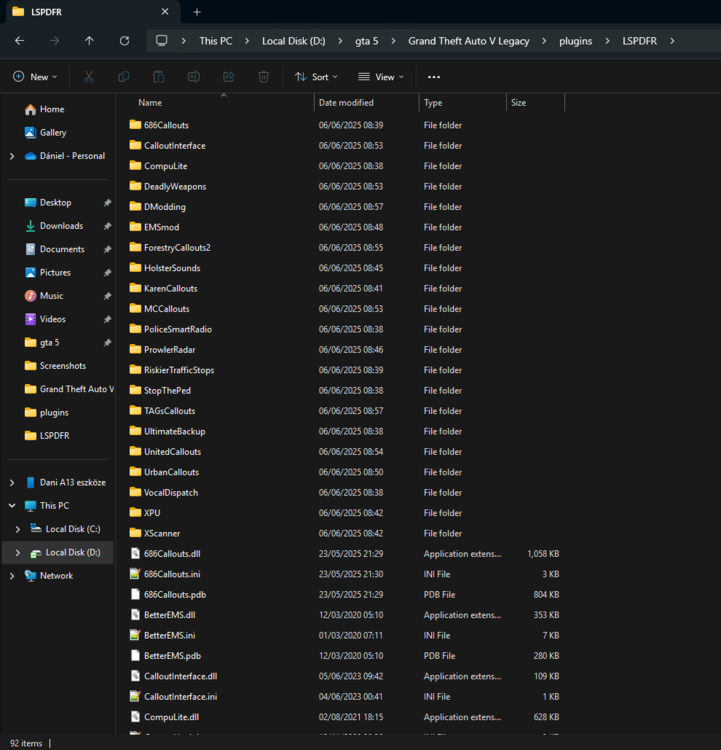Select the DeadlyWeapons folder
This screenshot has height=750, width=721.
[175, 186]
